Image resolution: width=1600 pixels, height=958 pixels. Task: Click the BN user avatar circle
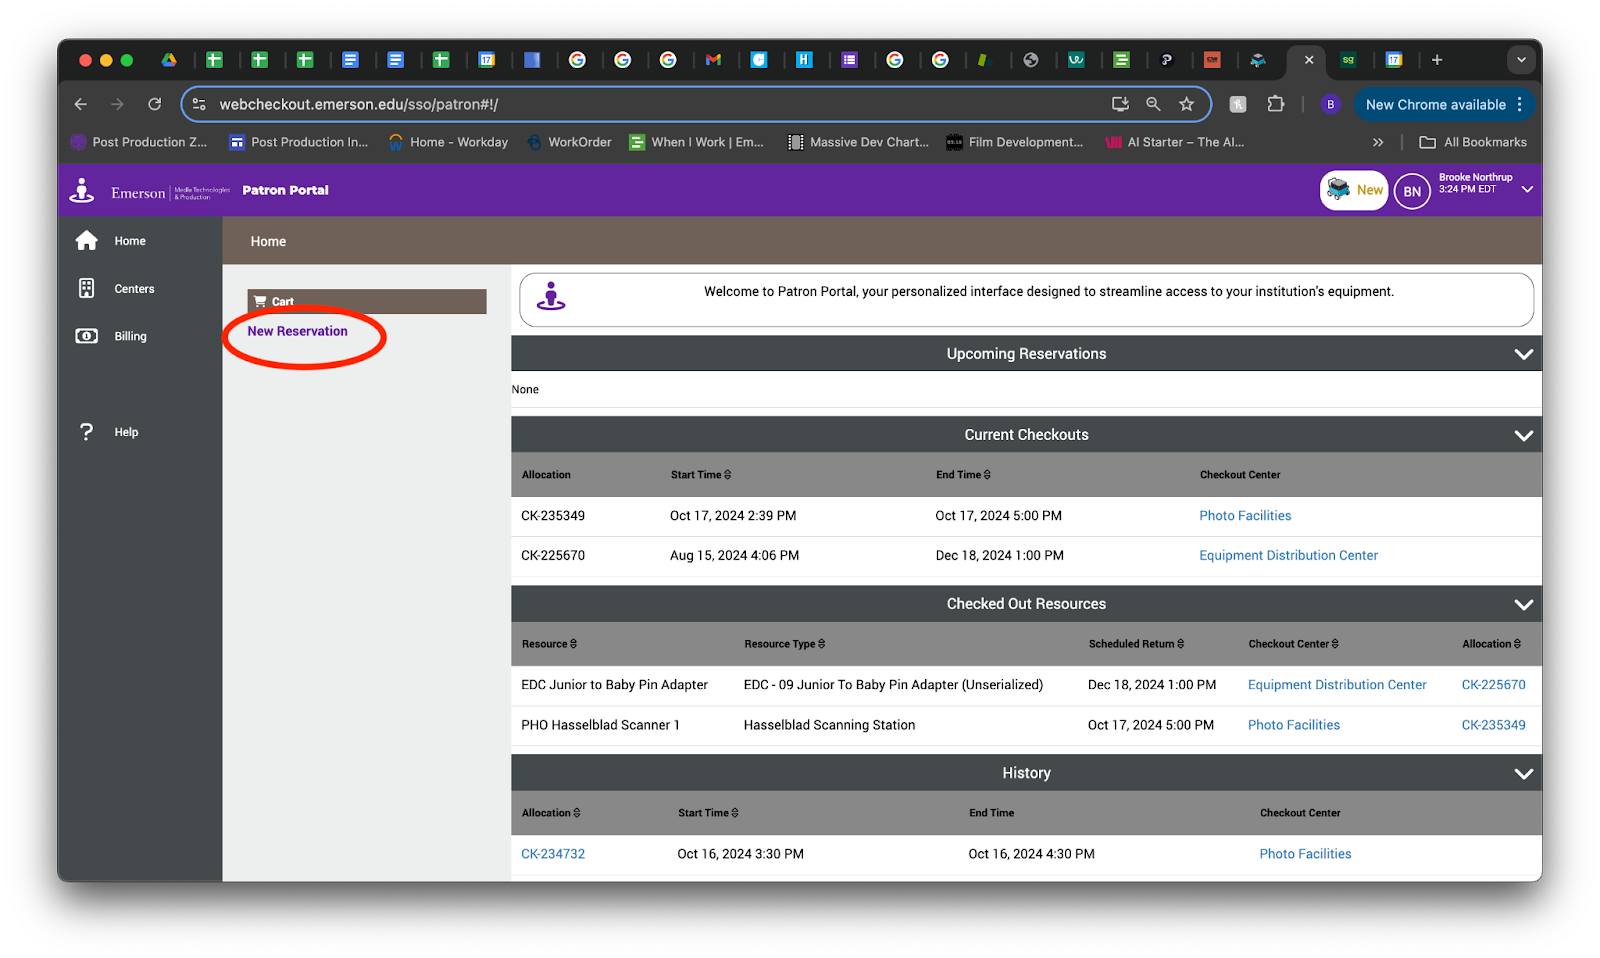coord(1411,191)
